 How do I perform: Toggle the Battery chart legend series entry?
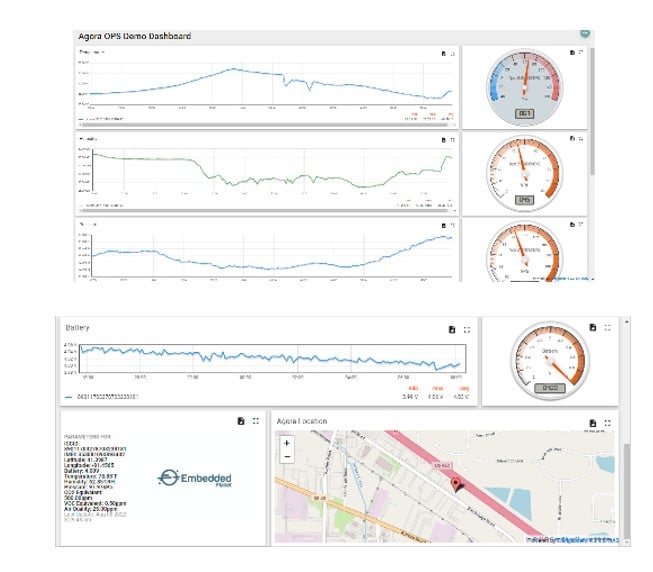(x=102, y=397)
